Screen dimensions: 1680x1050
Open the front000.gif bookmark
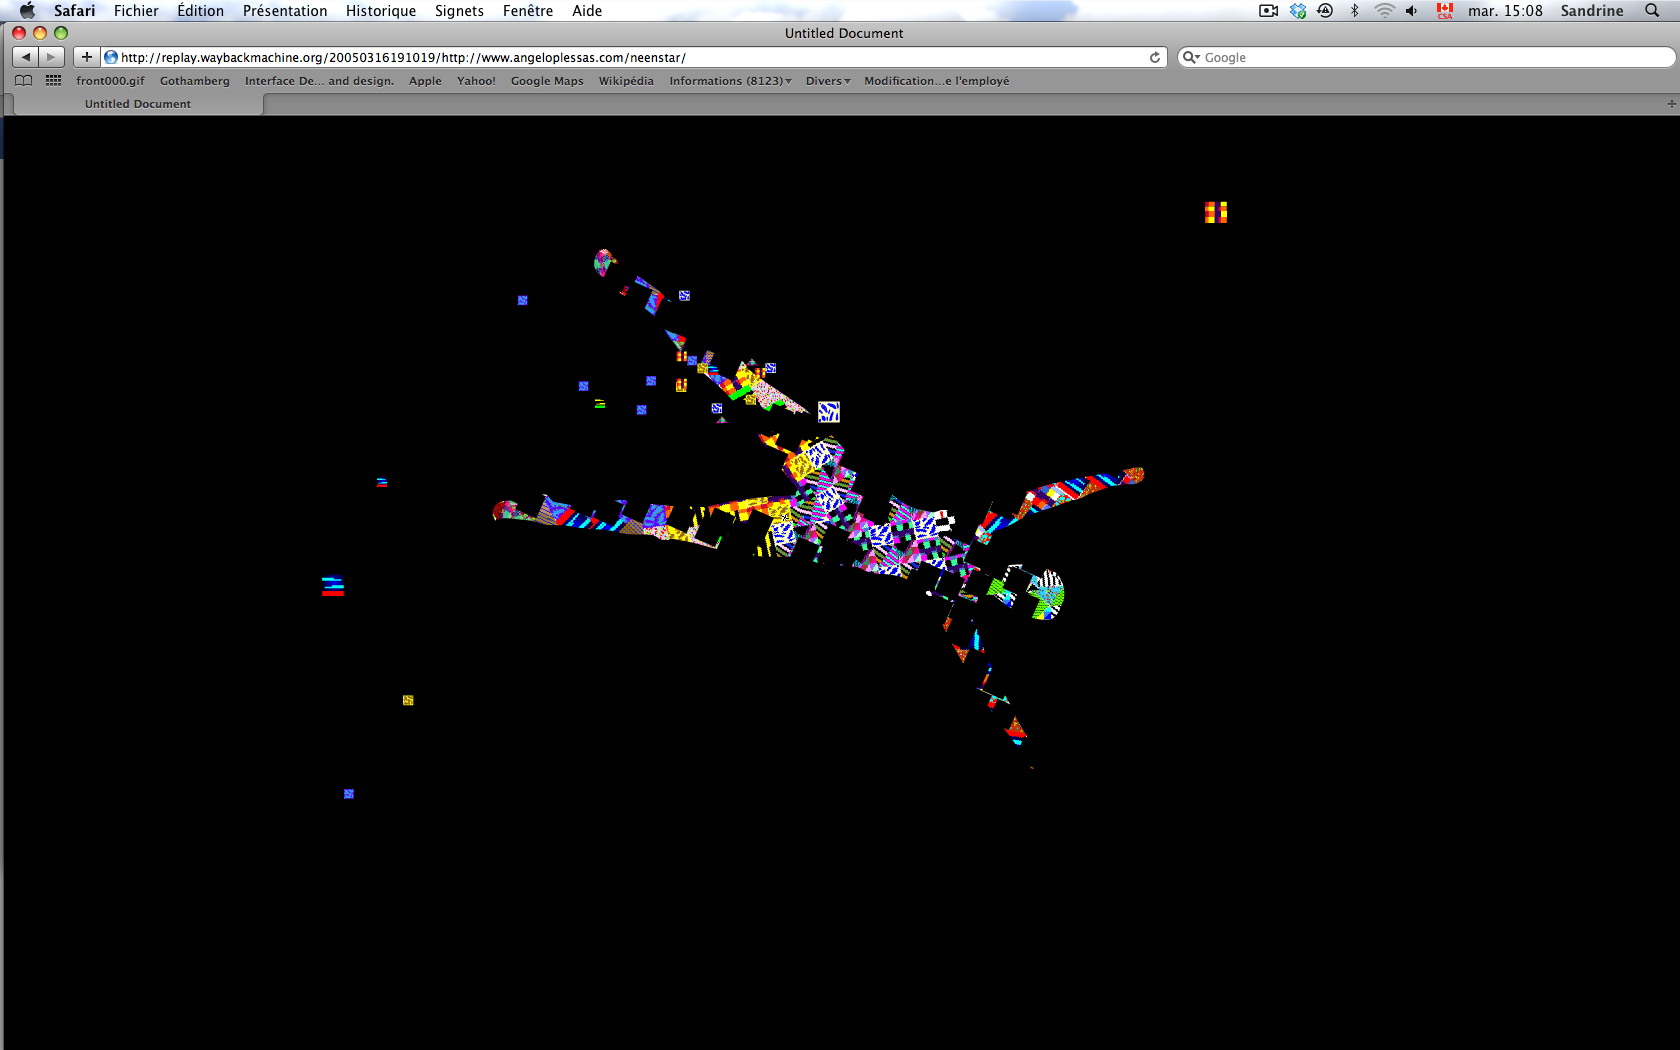[x=110, y=81]
